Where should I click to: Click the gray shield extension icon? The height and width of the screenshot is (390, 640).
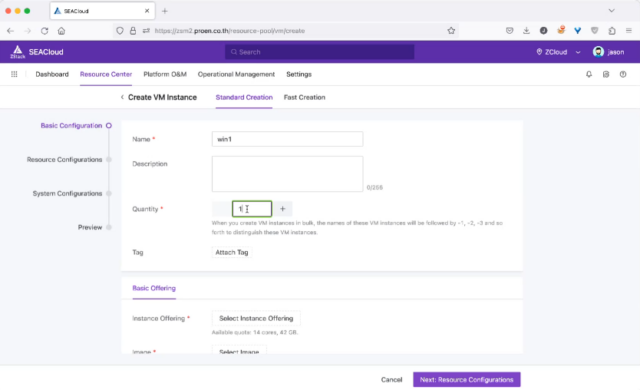click(x=595, y=31)
